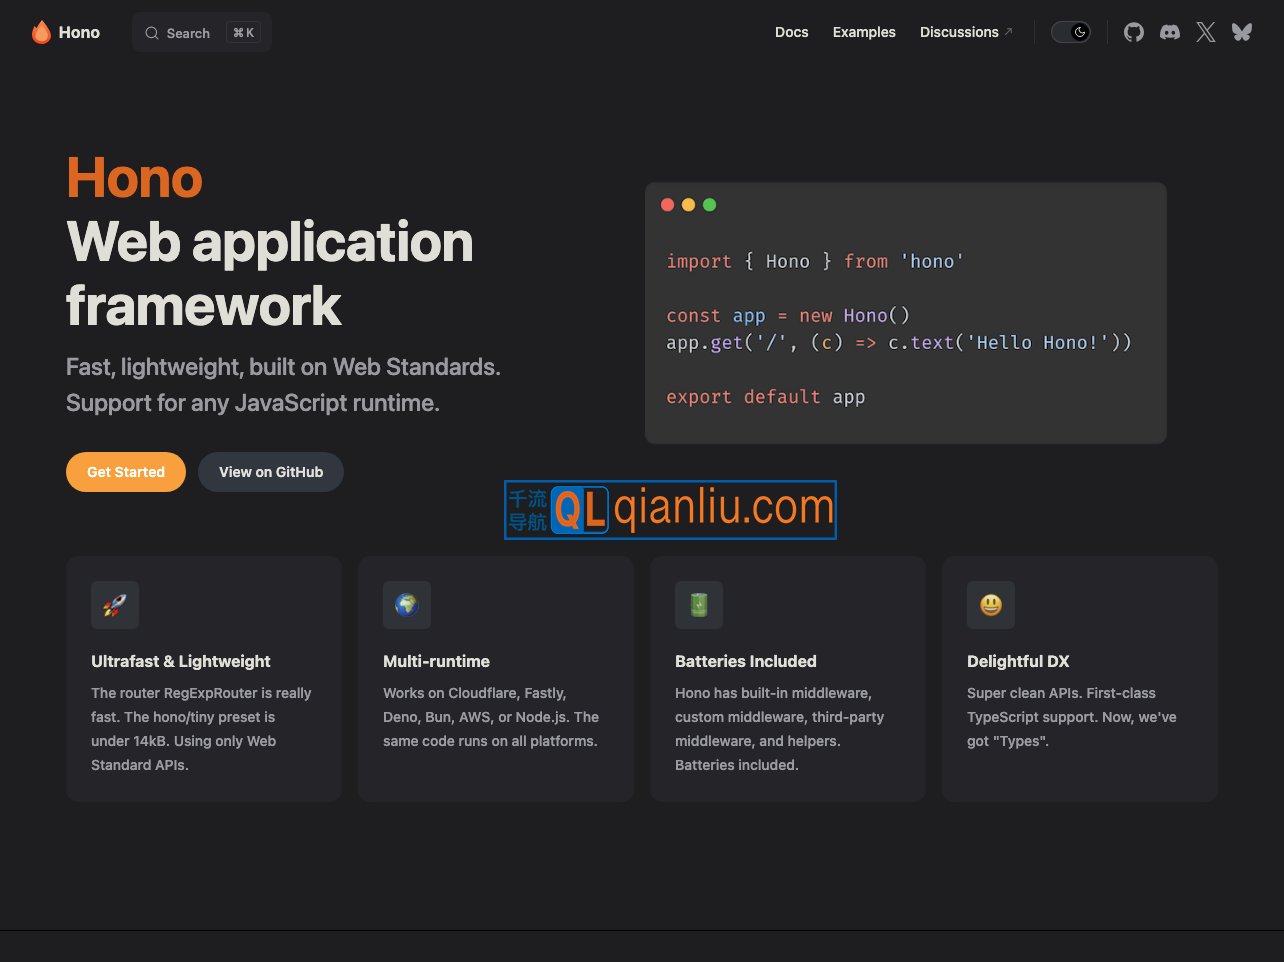Select the Ultrafast & Lightweight card heading

(x=181, y=661)
